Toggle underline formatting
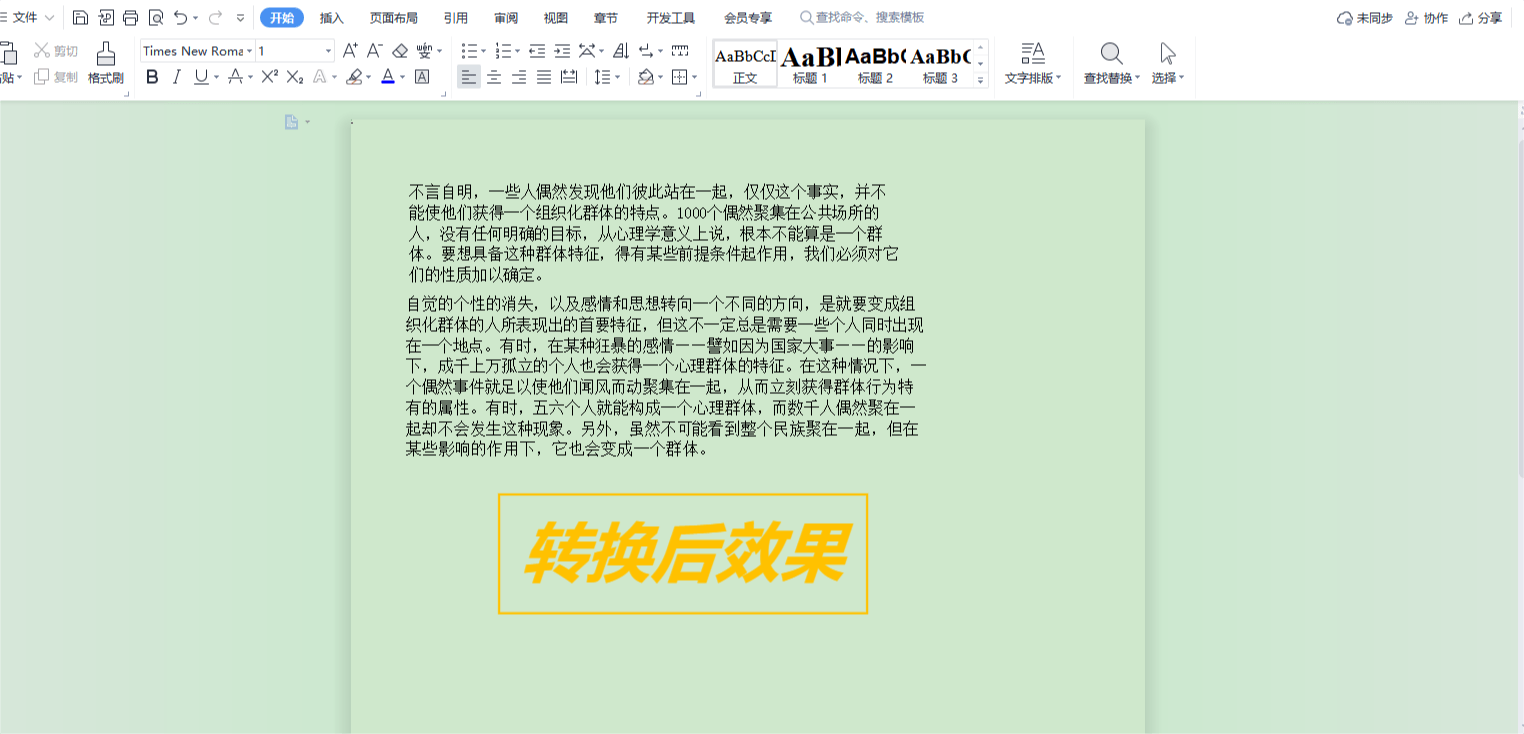 coord(201,77)
